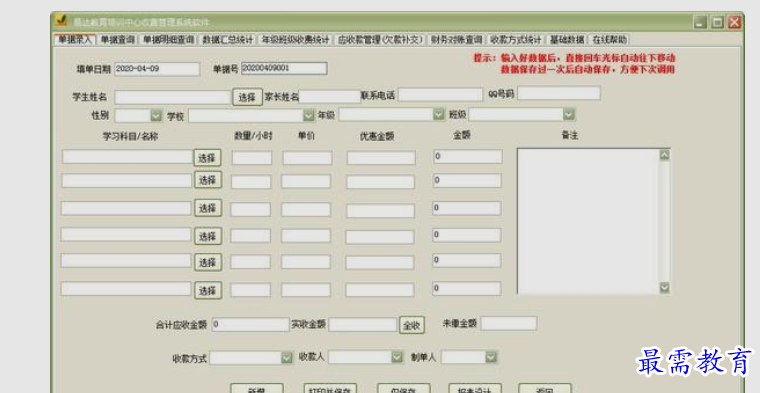Close the fee management window
Screen dimensions: 760x393
pyautogui.click(x=735, y=22)
